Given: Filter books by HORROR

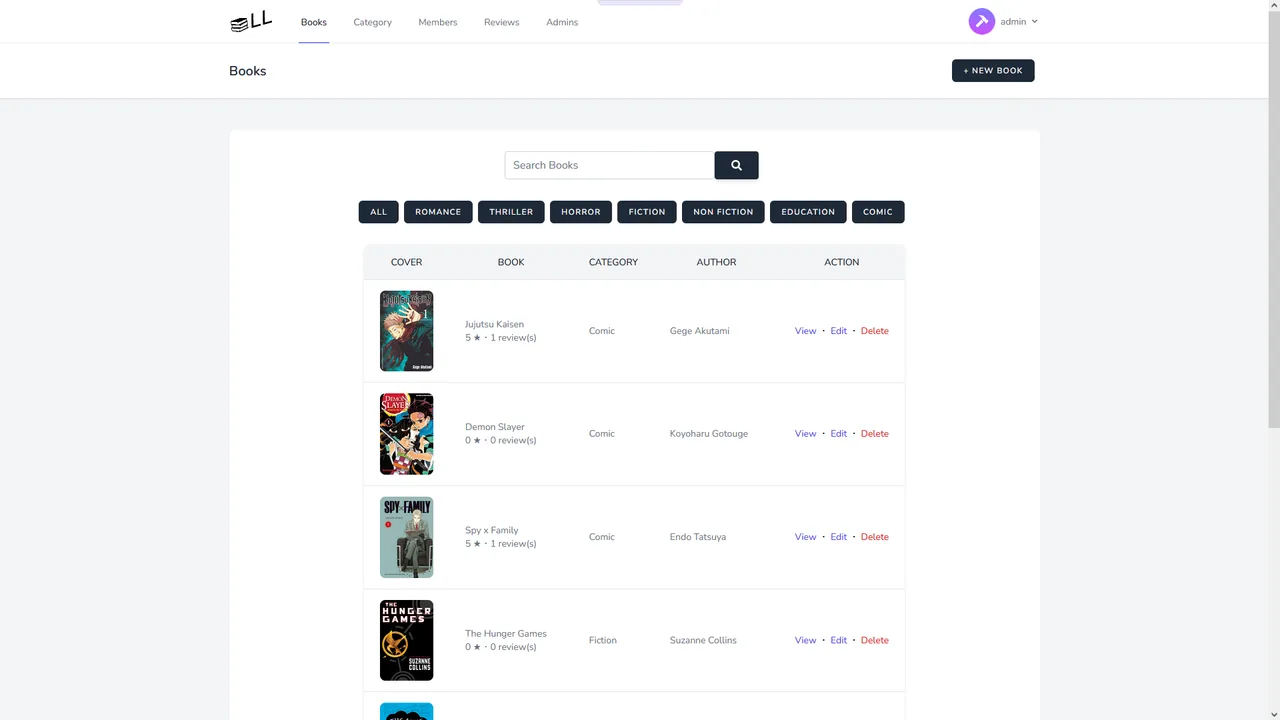Looking at the screenshot, I should [581, 212].
